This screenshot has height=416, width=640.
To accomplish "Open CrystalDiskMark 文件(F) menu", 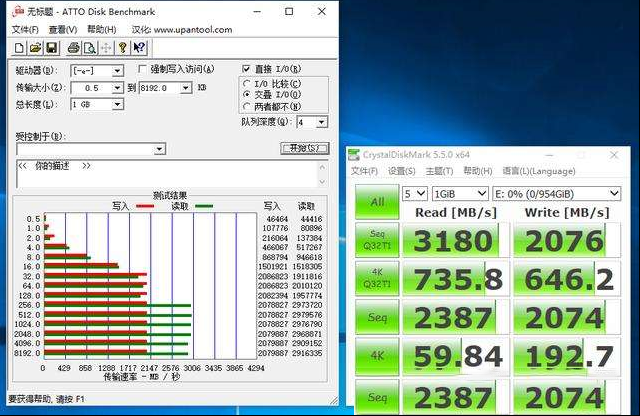I will 364,171.
